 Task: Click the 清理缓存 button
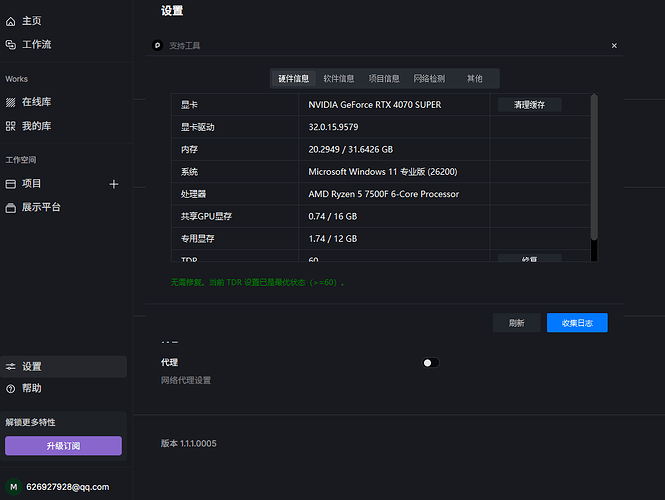coord(529,105)
